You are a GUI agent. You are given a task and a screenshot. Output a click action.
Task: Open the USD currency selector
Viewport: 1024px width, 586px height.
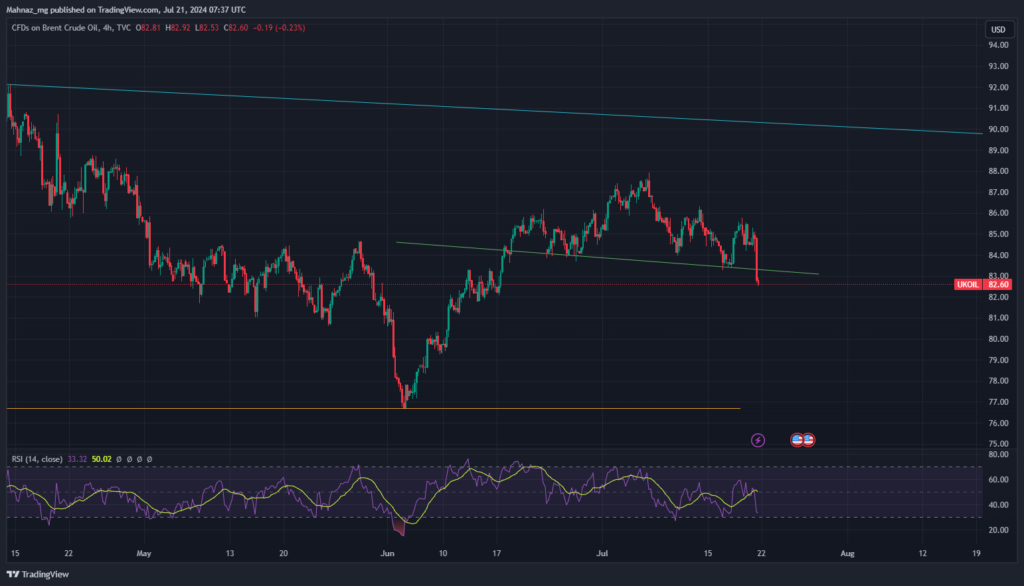pos(998,29)
